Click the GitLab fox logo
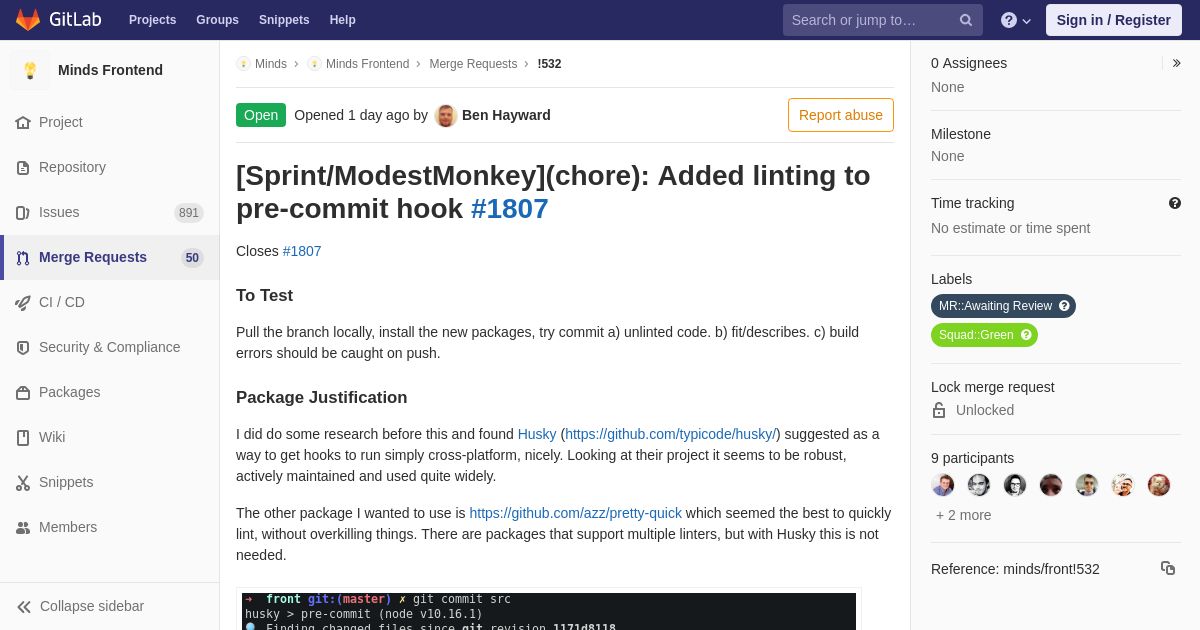The width and height of the screenshot is (1200, 630). click(x=28, y=20)
